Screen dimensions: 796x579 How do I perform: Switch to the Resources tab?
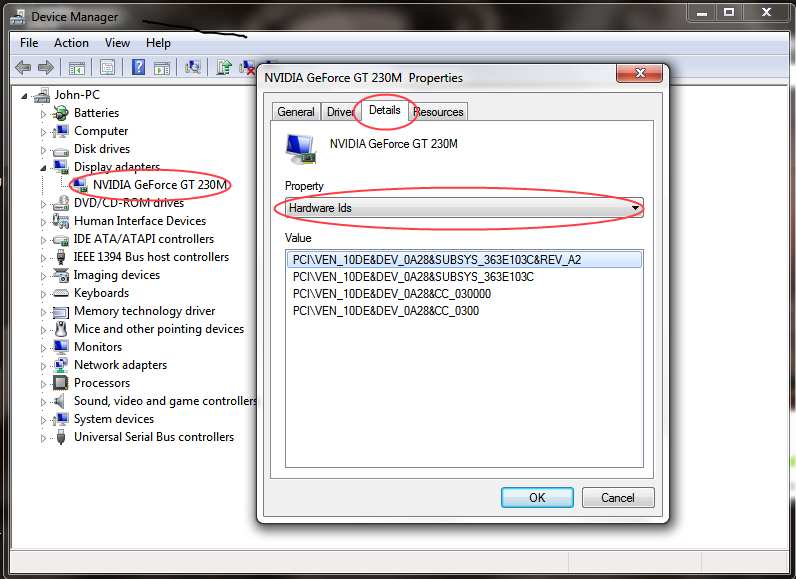coord(438,112)
